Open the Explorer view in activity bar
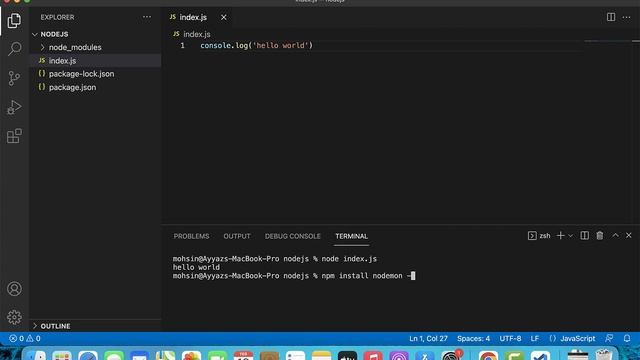The image size is (640, 360). (14, 20)
